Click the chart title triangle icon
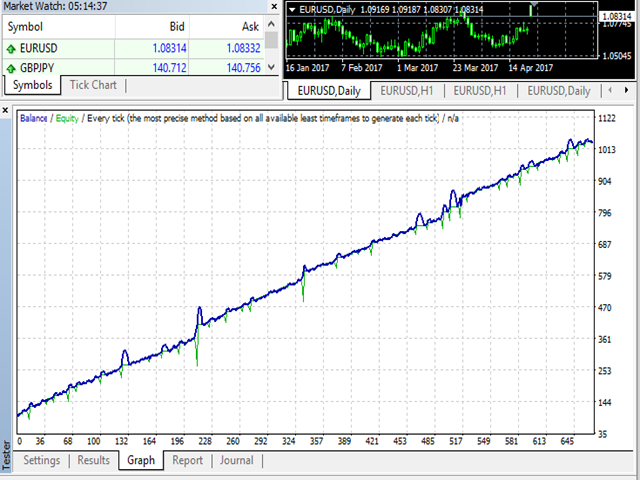Viewport: 640px width, 480px height. [x=292, y=10]
